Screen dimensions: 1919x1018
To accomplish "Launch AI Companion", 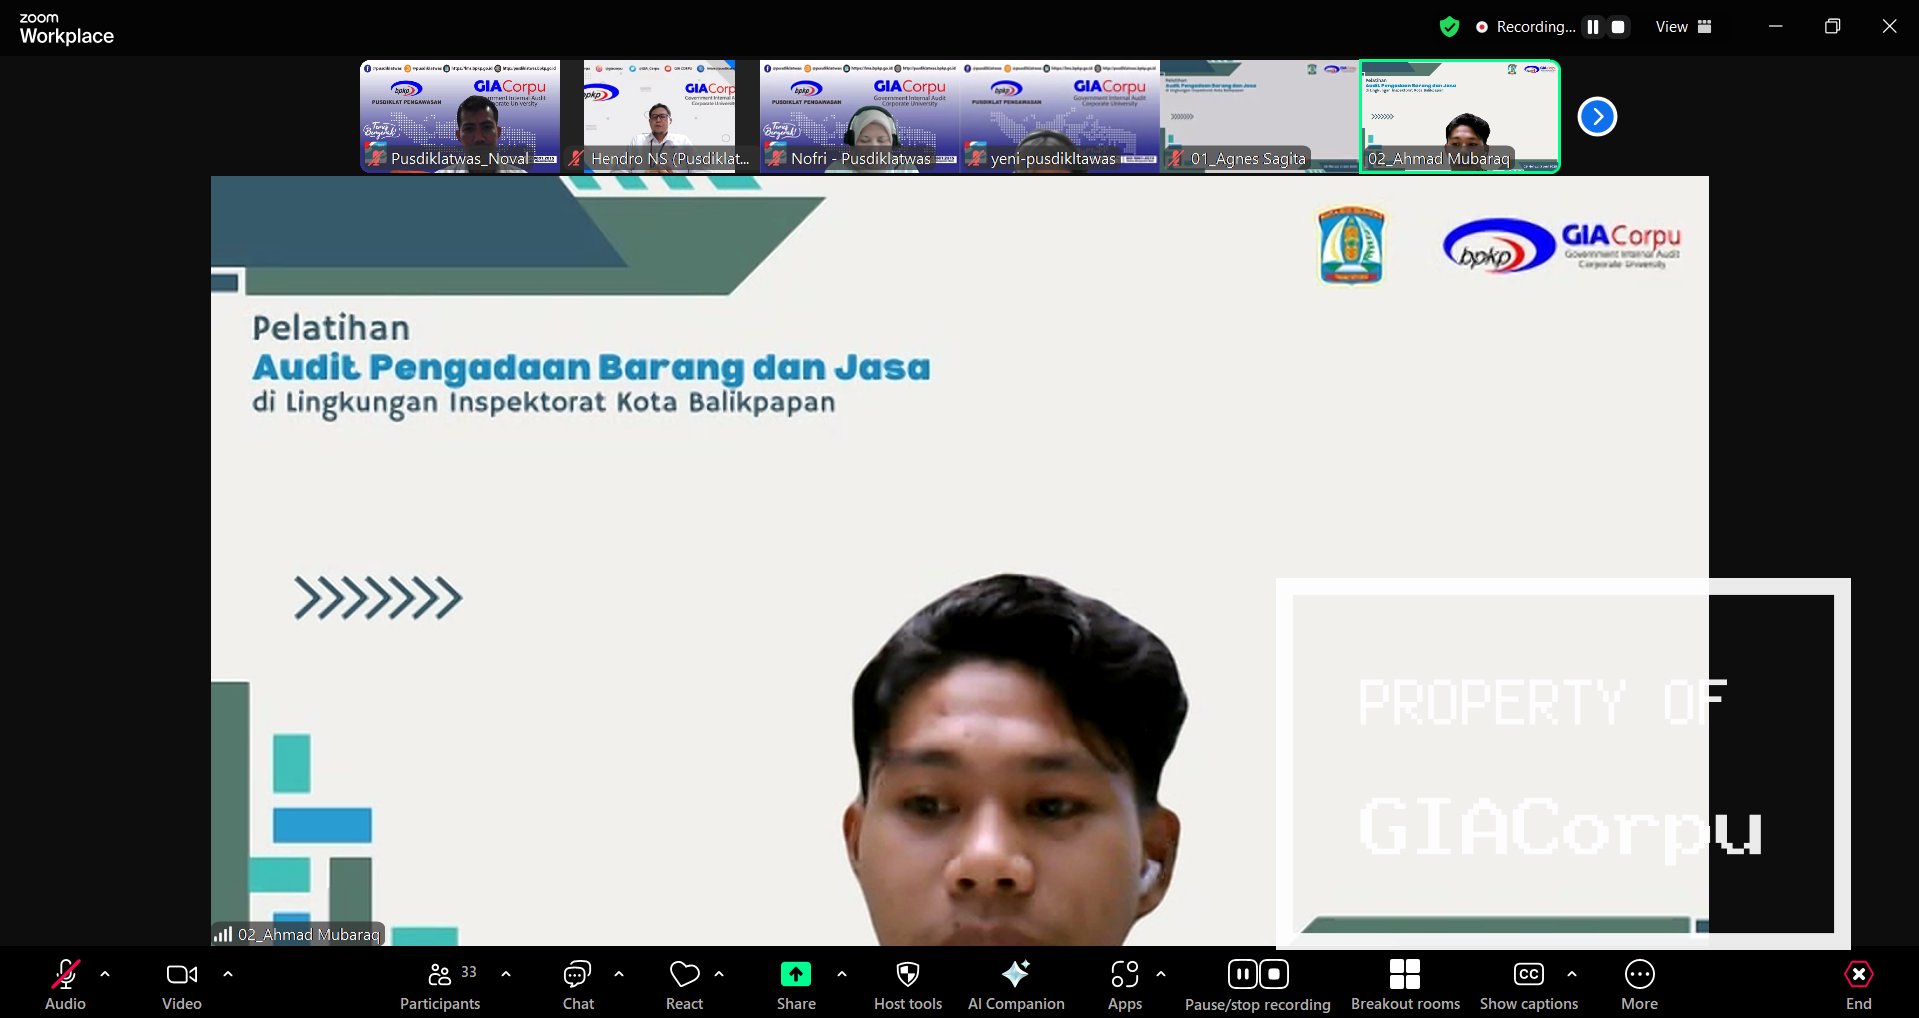I will pyautogui.click(x=1016, y=986).
